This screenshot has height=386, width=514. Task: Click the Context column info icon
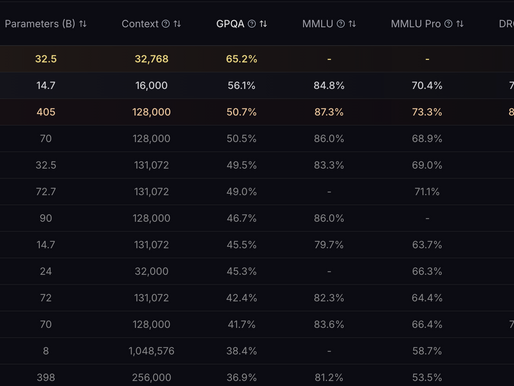coord(166,24)
